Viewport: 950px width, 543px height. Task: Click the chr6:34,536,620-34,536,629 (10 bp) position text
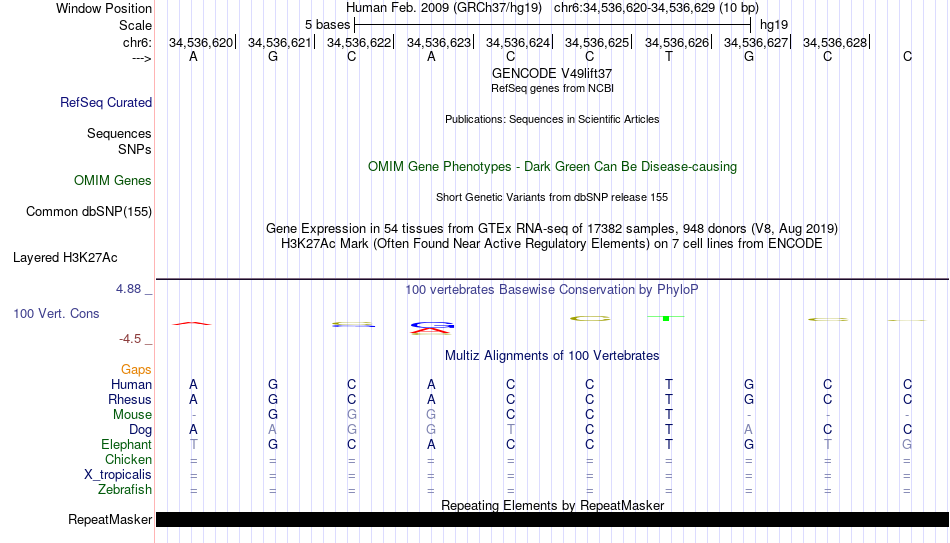[656, 8]
